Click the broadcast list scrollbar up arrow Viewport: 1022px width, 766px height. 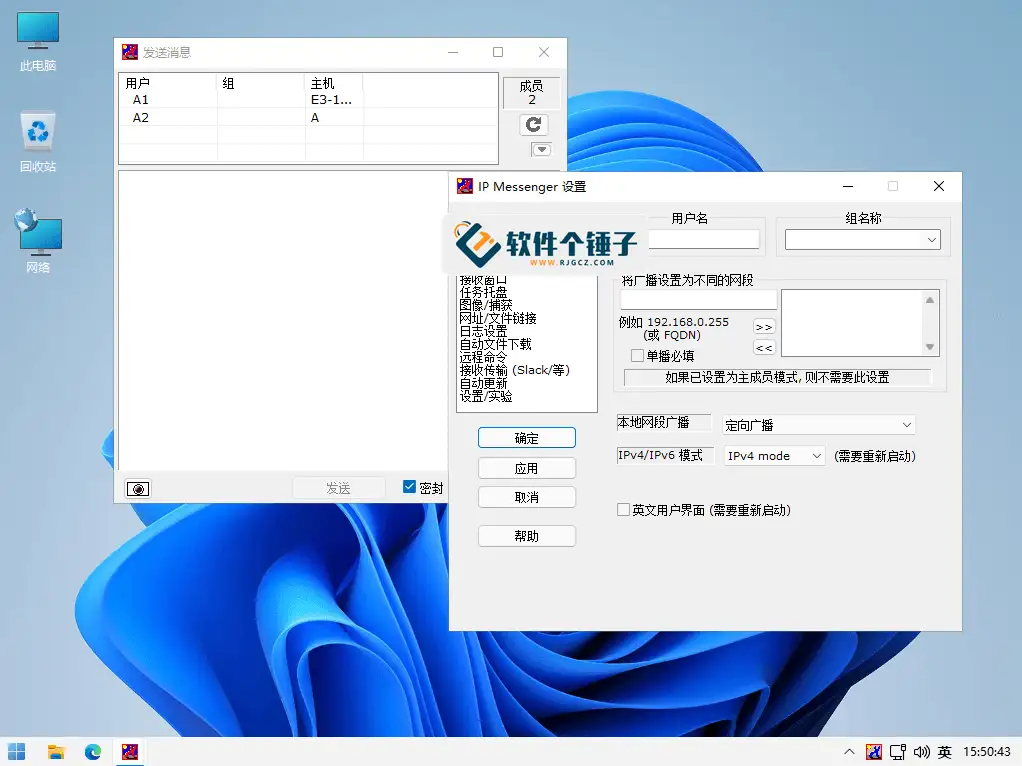[930, 300]
